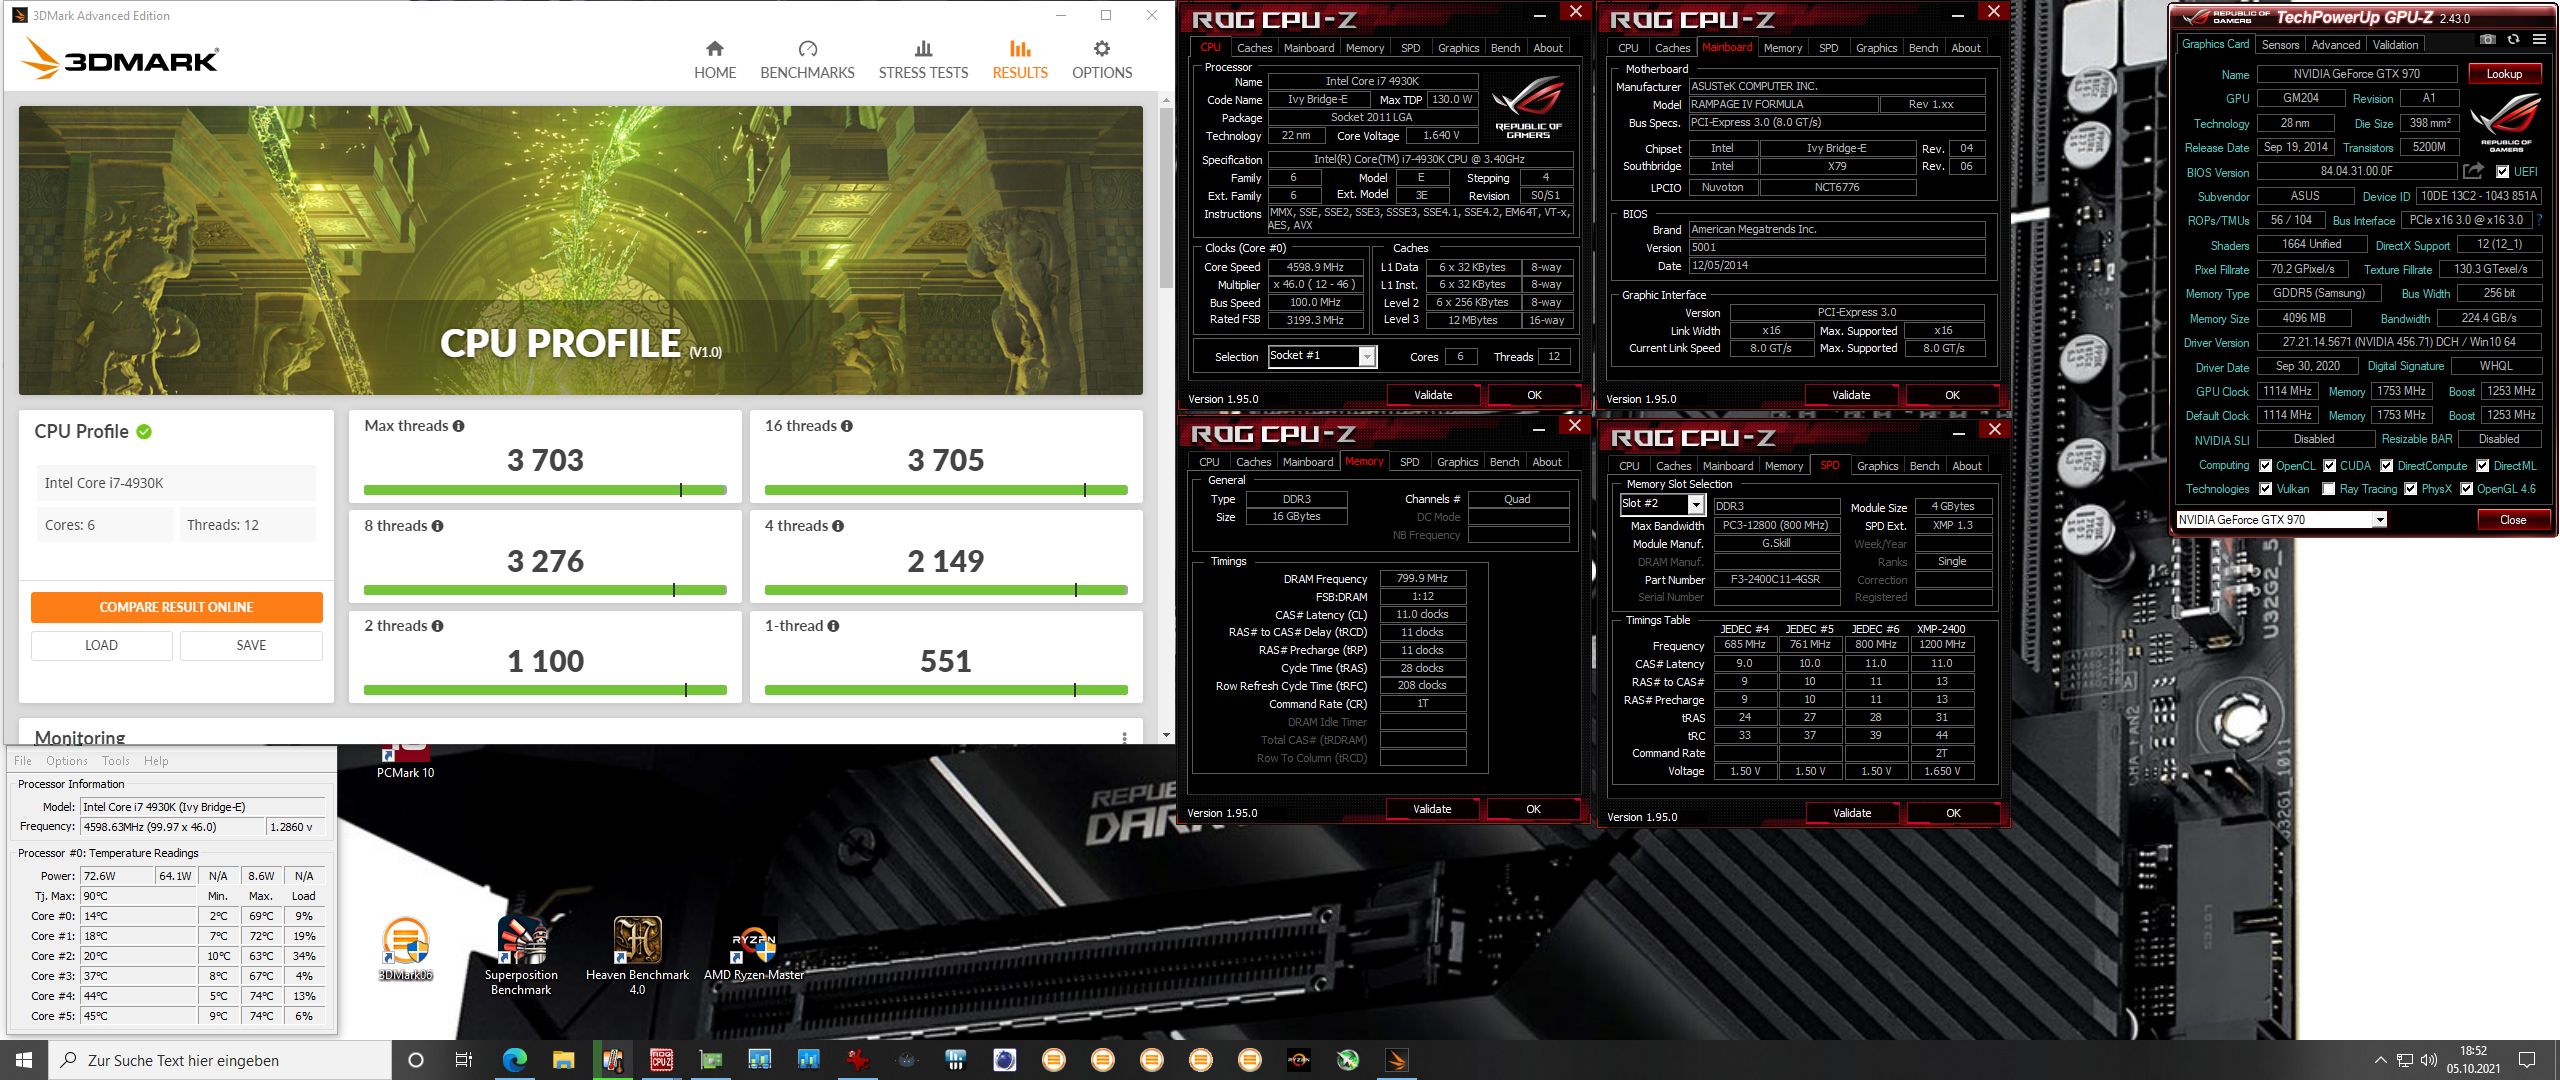2560x1080 pixels.
Task: Open the Options menu in Core Temp
Action: pyautogui.click(x=67, y=761)
